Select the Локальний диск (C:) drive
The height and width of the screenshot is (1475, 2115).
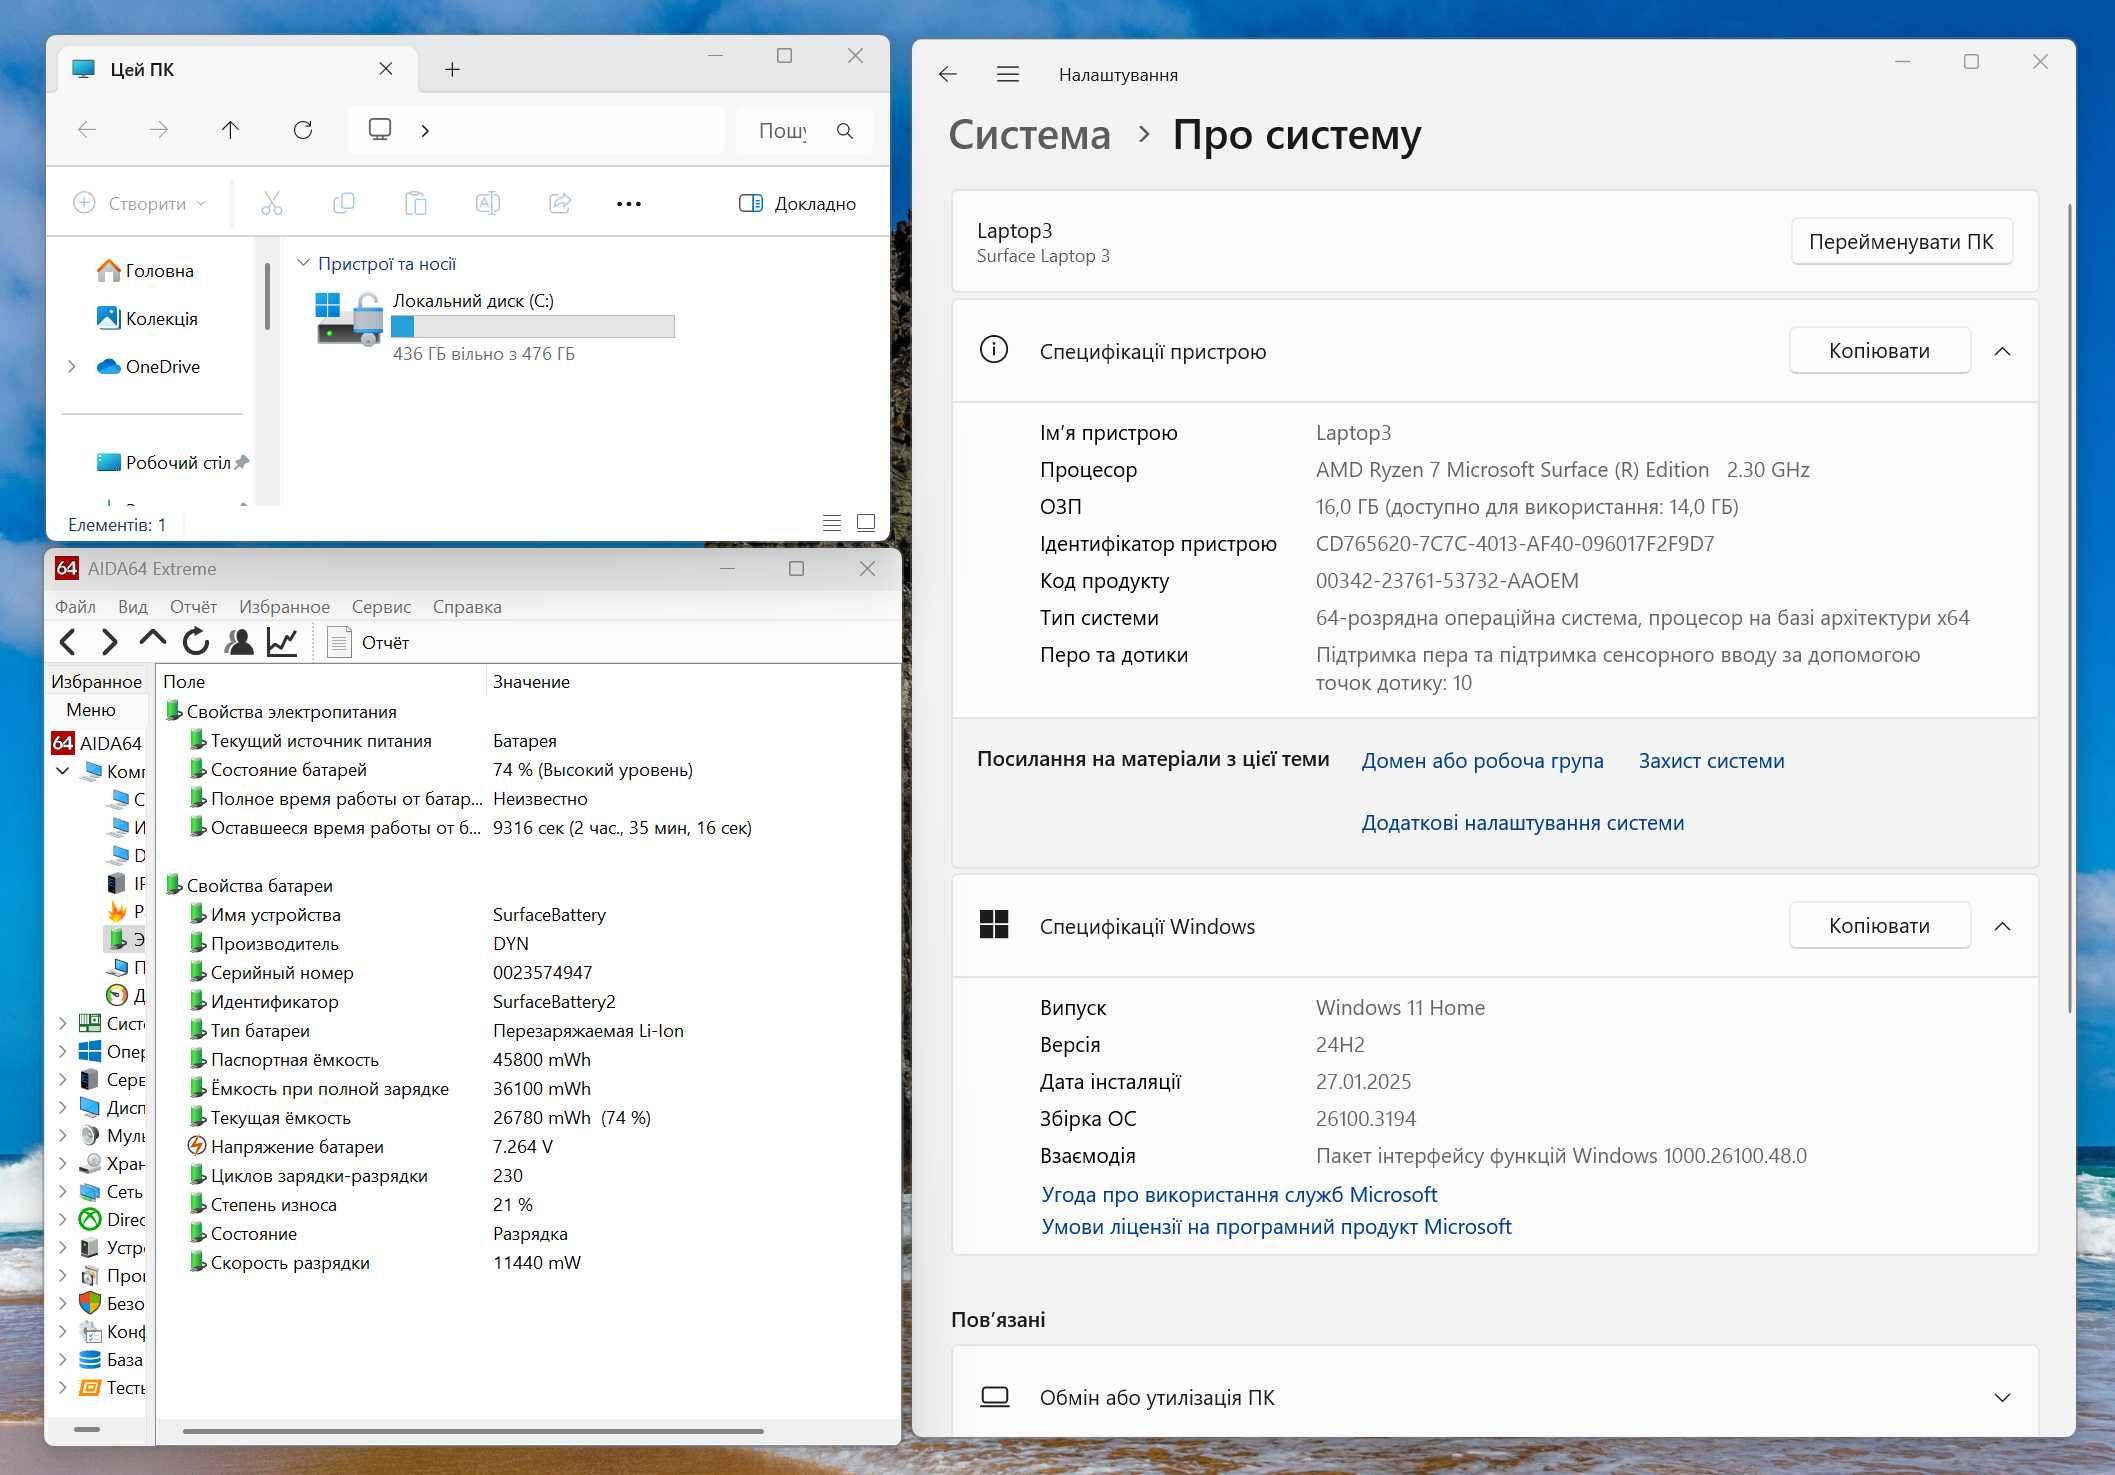(495, 326)
